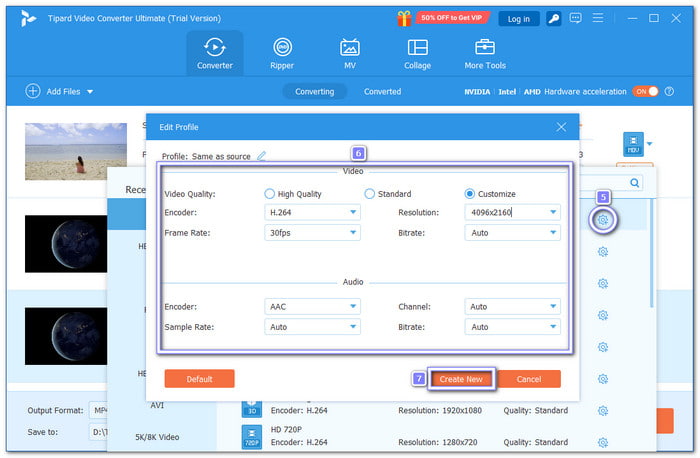Select Standard video quality option

[370, 194]
